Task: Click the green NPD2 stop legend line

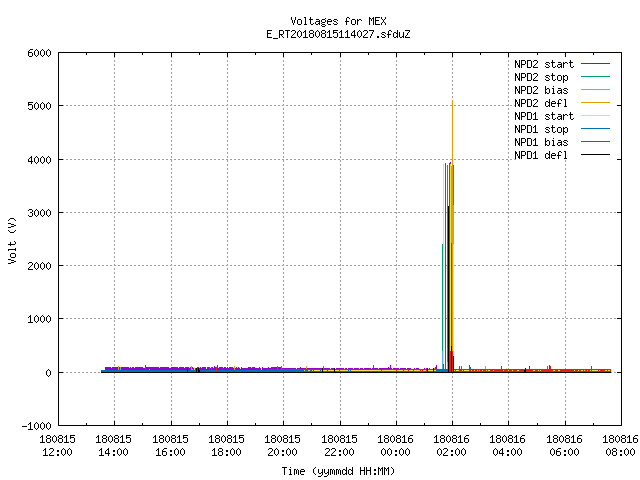Action: click(x=596, y=77)
